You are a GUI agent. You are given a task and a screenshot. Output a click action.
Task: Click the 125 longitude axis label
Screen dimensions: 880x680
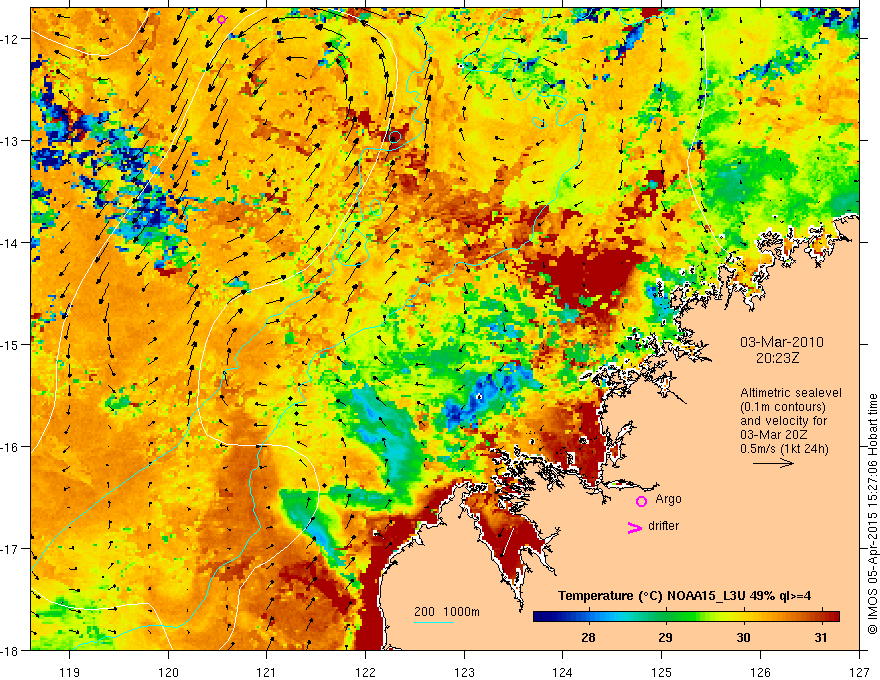(662, 672)
